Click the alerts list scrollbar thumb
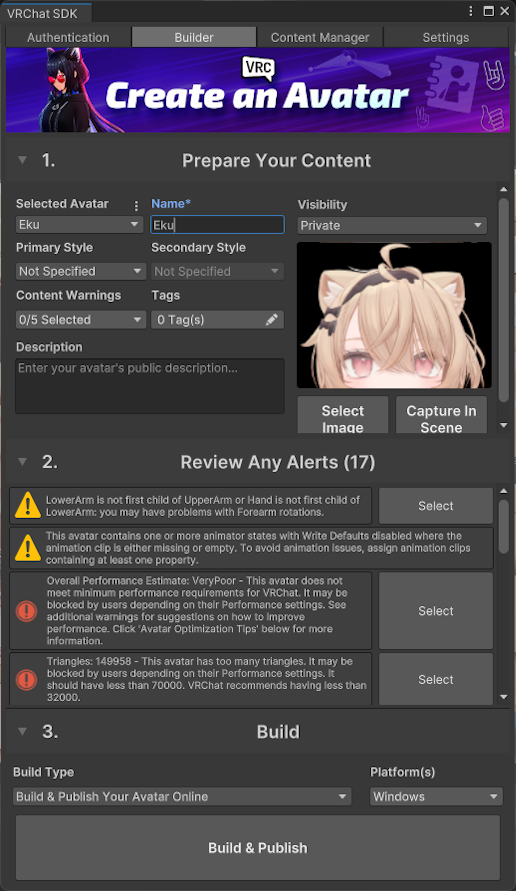This screenshot has height=891, width=516. [503, 526]
